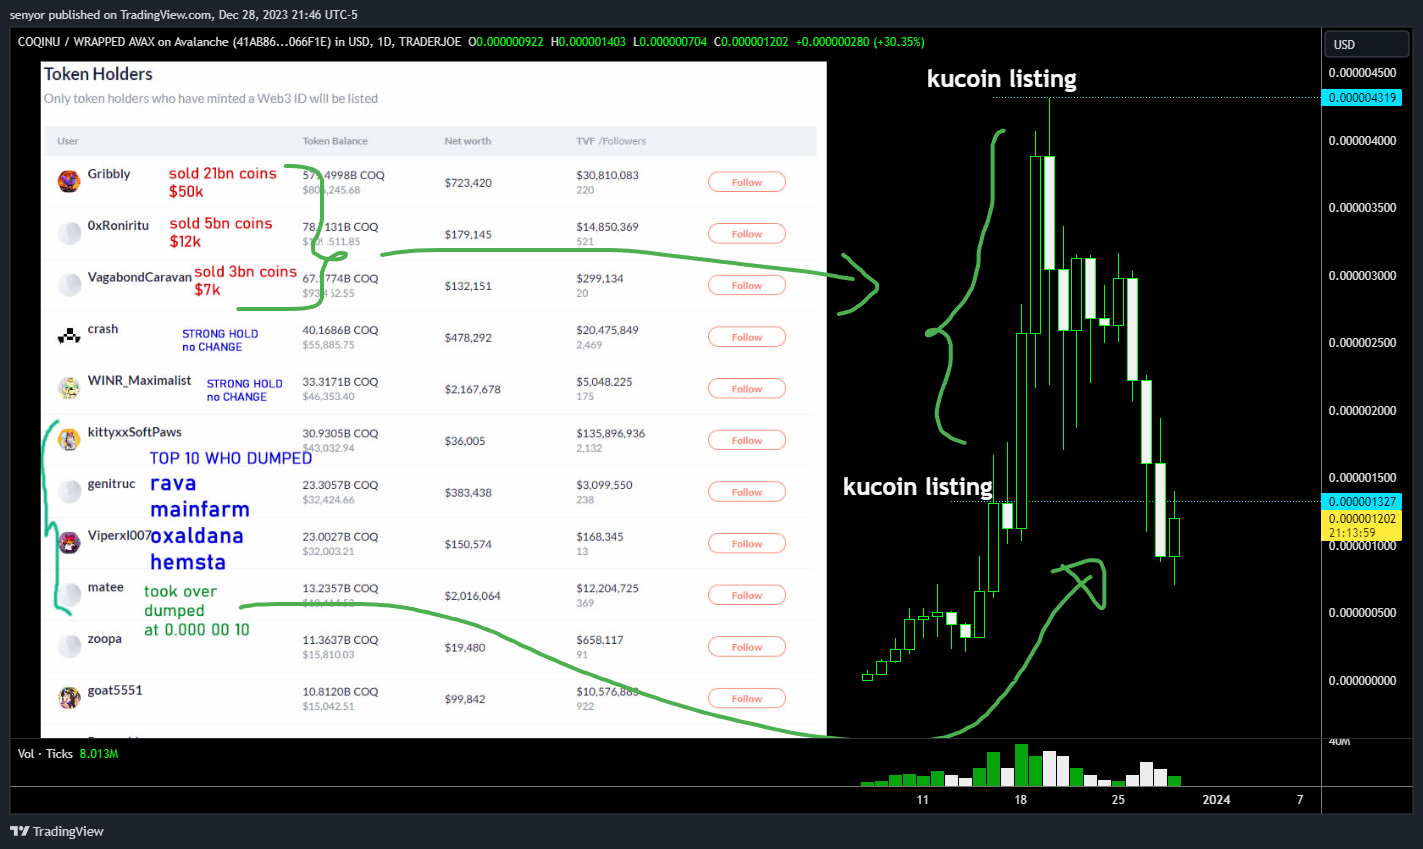Click the User column header
Image resolution: width=1423 pixels, height=849 pixels.
pos(68,141)
